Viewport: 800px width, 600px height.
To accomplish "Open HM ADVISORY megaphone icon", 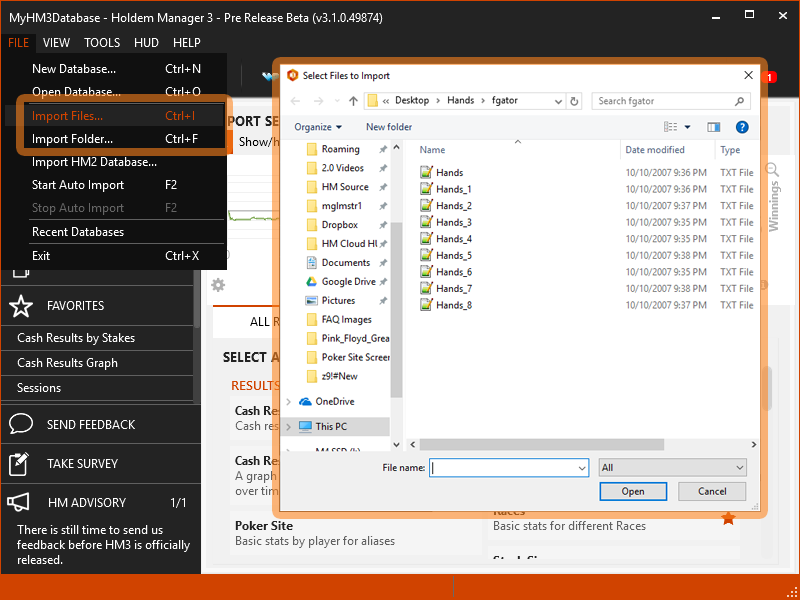I will point(21,502).
